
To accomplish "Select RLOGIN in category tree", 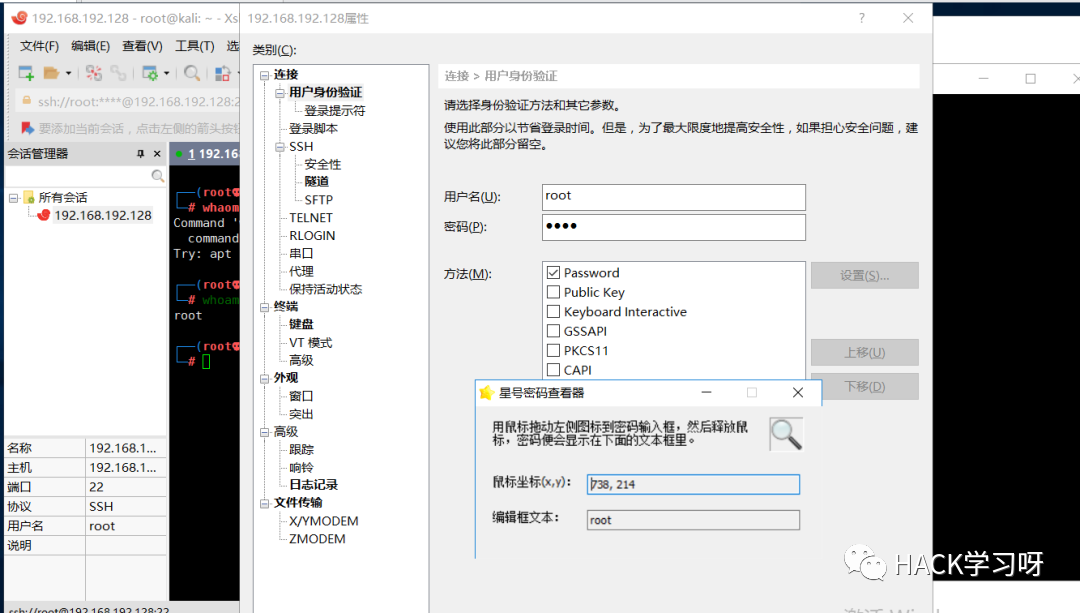I will [x=312, y=236].
